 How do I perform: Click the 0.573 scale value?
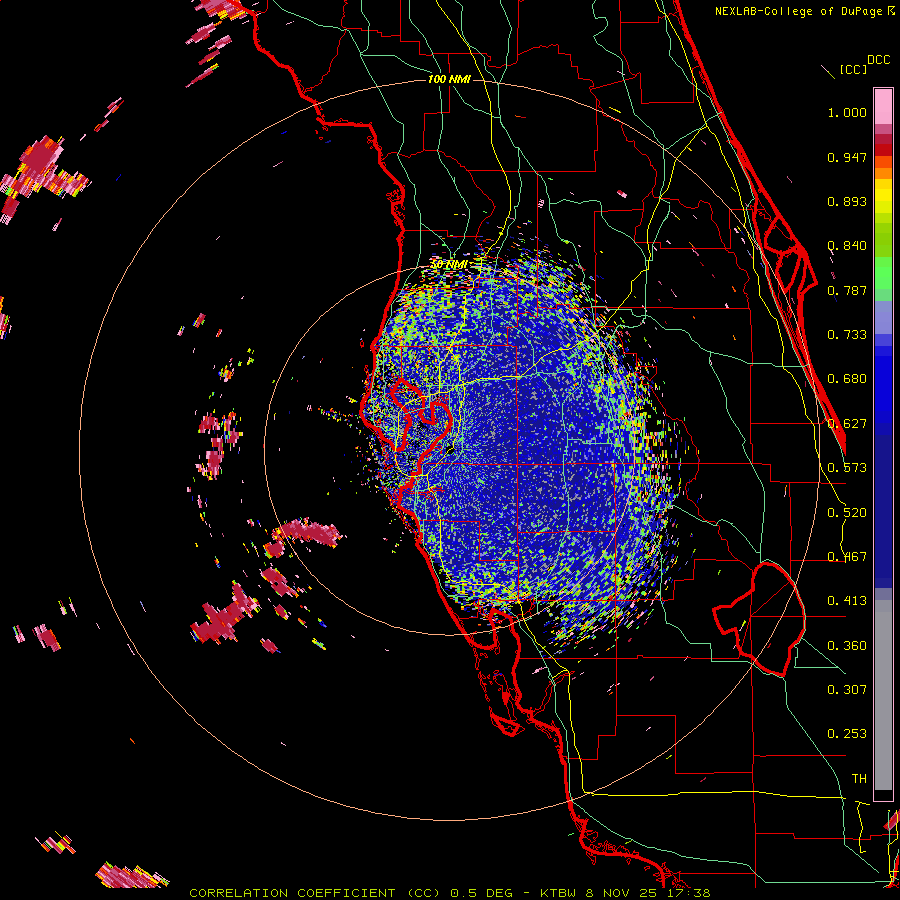pos(847,468)
